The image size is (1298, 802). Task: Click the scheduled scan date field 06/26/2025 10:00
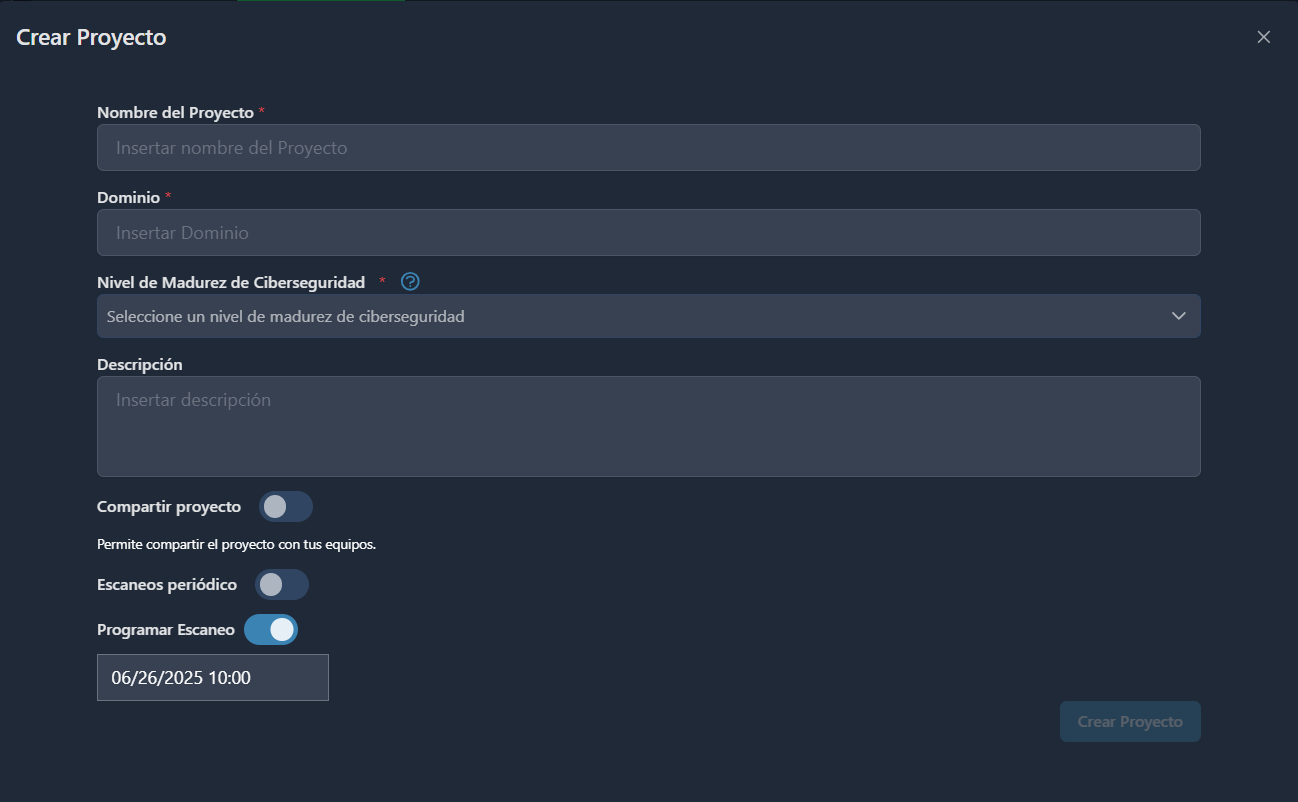click(213, 678)
